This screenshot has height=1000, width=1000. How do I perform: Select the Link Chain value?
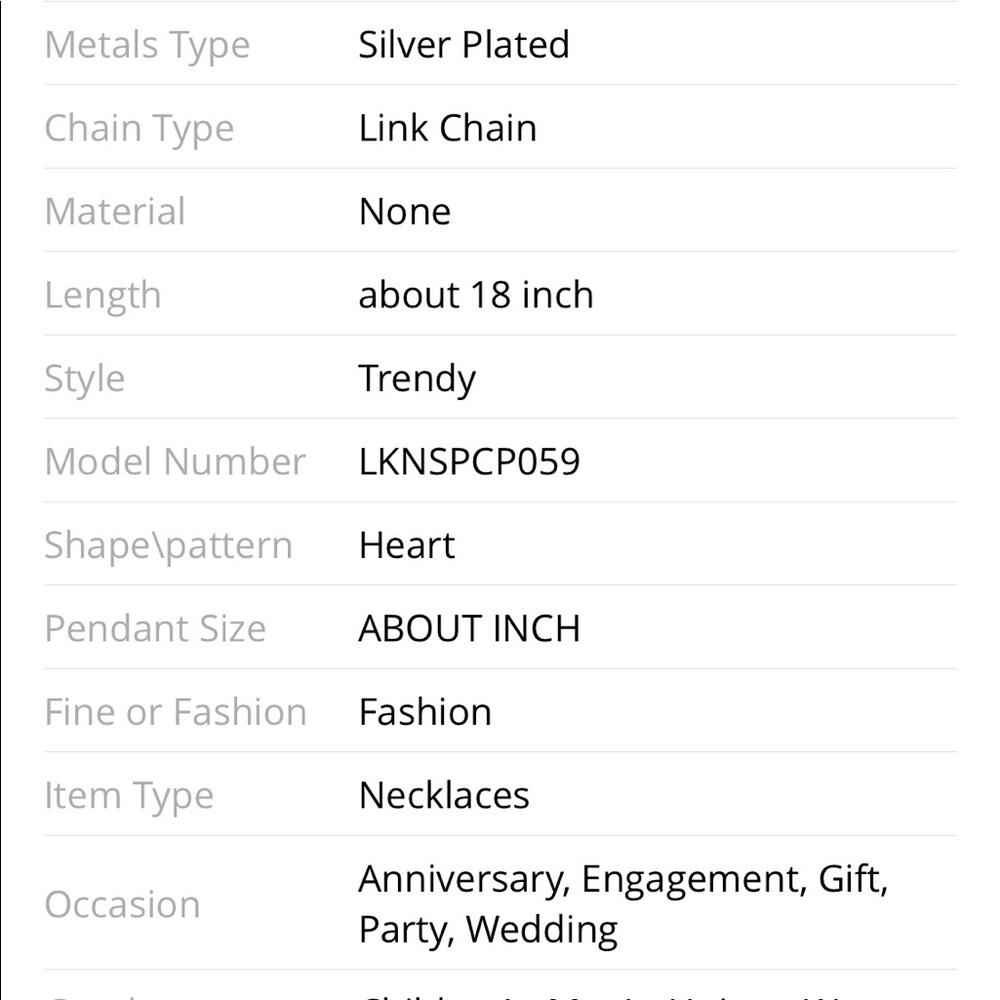448,128
